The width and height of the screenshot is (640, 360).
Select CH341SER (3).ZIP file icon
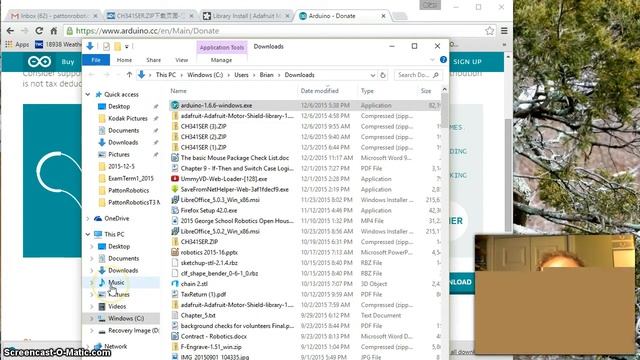pos(175,127)
